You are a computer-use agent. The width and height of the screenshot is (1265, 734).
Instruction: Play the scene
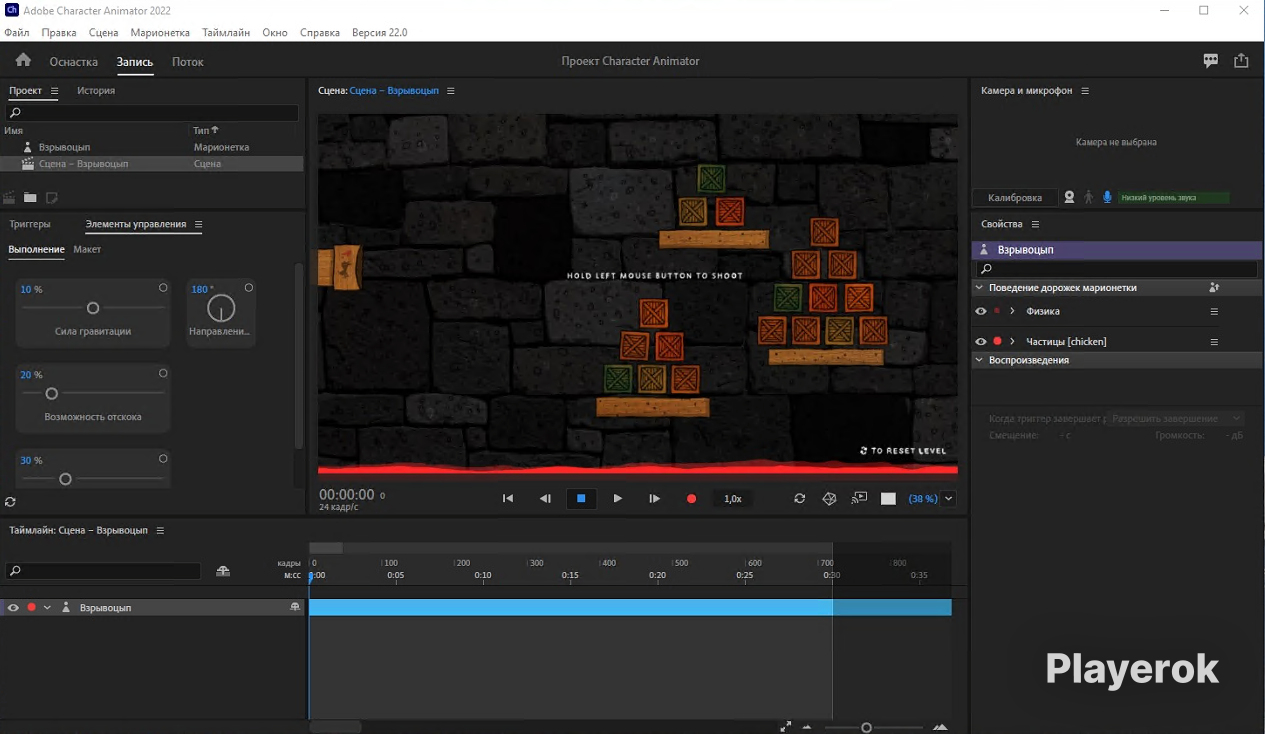point(618,498)
